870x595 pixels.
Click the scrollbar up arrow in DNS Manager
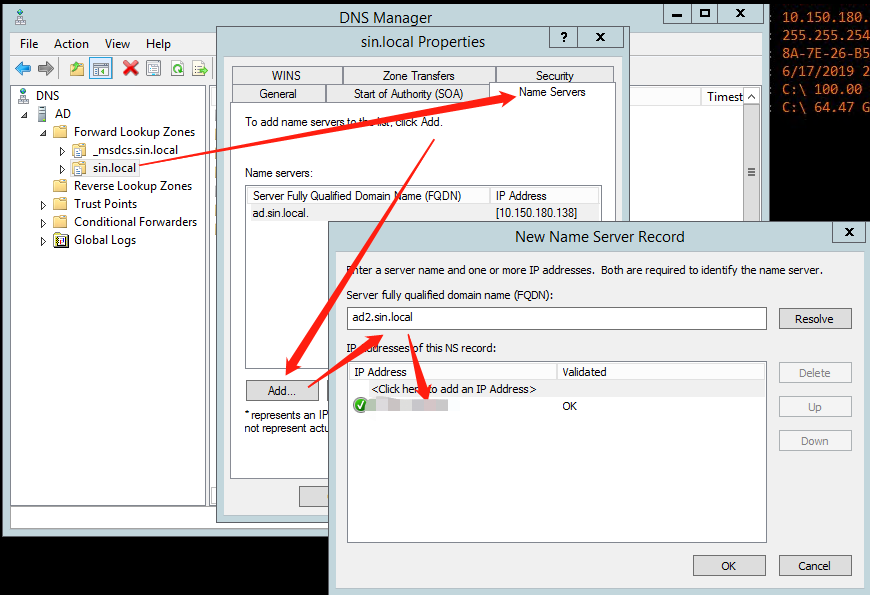(751, 97)
